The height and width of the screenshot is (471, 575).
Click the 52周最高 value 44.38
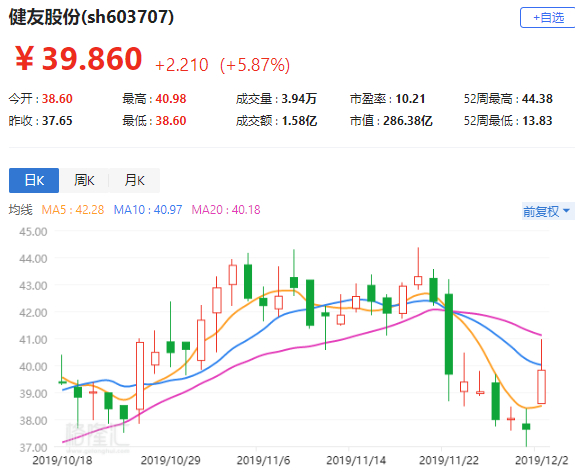(537, 99)
